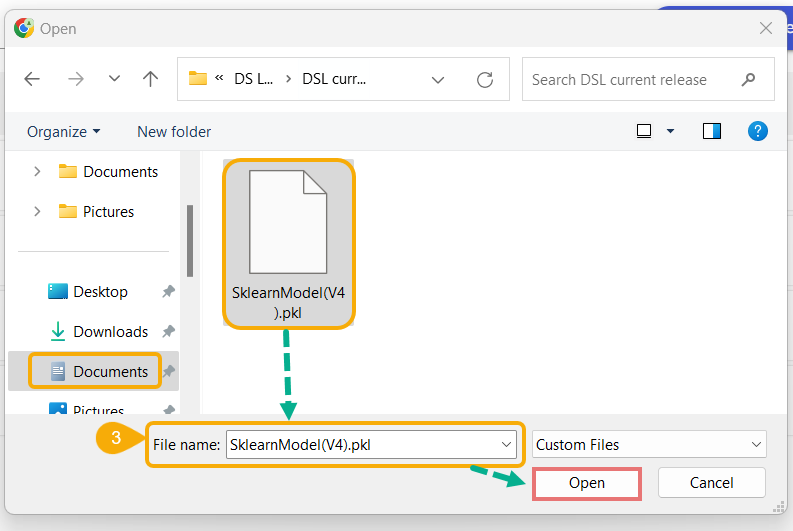
Task: Open the Custom Files type dropdown
Action: pyautogui.click(x=649, y=445)
